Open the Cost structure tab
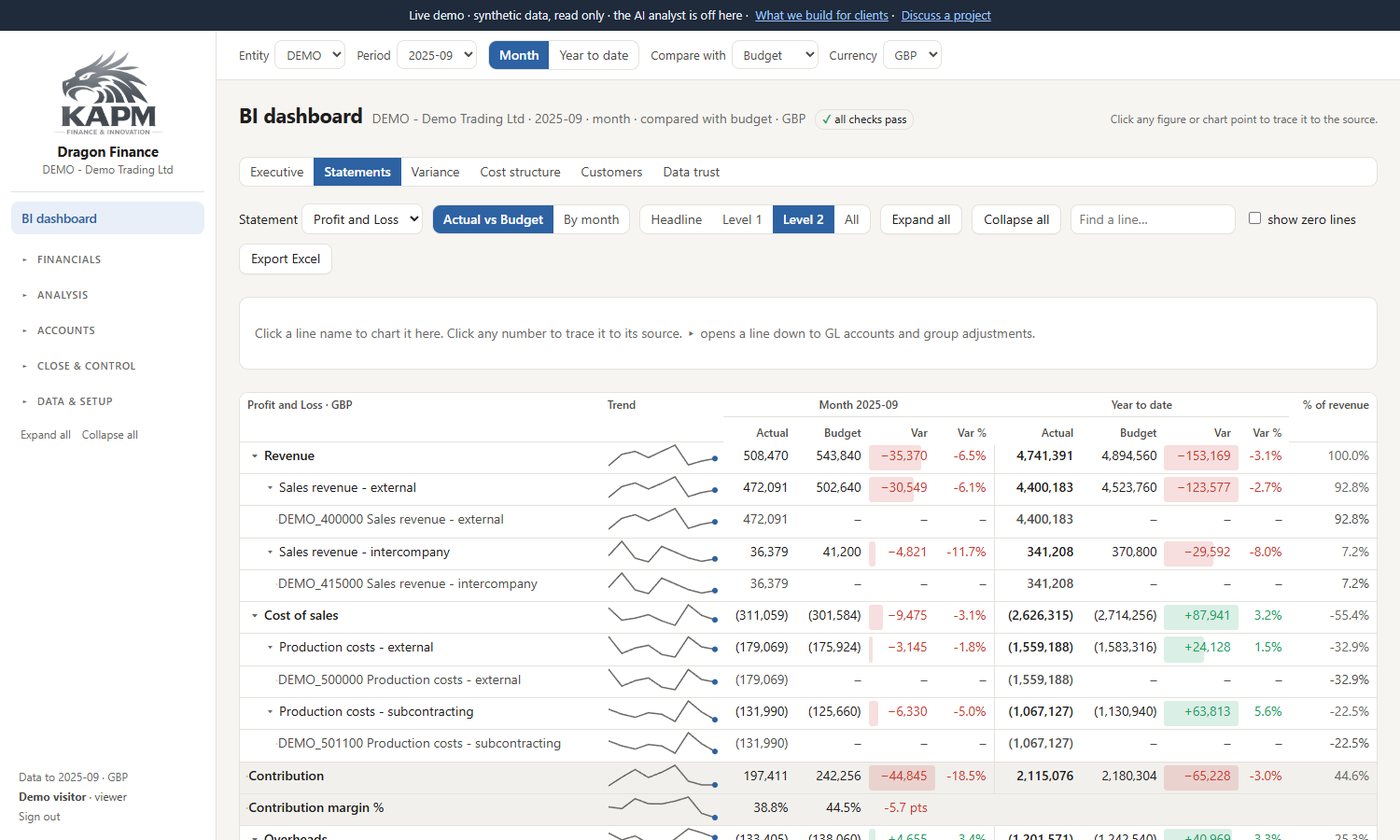This screenshot has width=1400, height=840. (520, 172)
